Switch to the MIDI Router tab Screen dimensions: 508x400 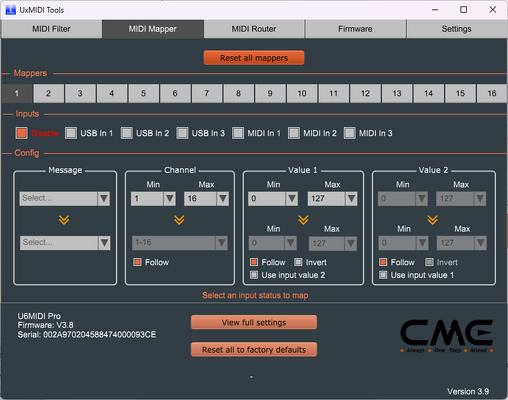click(x=254, y=29)
